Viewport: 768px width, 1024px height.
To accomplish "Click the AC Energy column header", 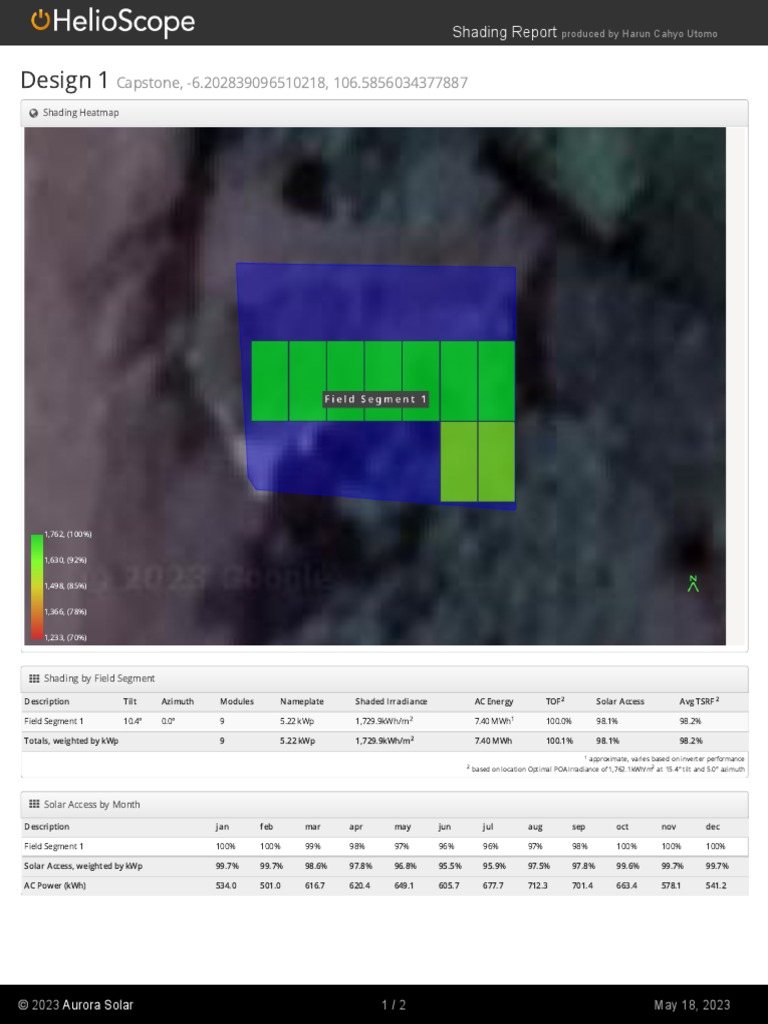I will (x=494, y=701).
